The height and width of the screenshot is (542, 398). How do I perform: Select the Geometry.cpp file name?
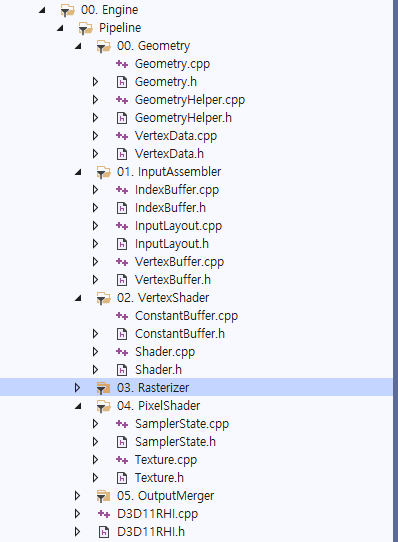pyautogui.click(x=172, y=64)
